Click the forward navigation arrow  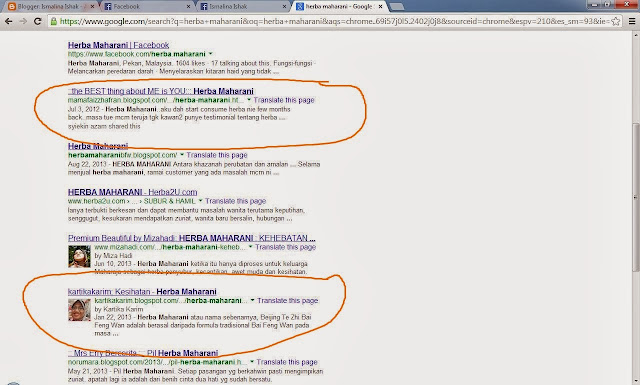click(x=23, y=21)
